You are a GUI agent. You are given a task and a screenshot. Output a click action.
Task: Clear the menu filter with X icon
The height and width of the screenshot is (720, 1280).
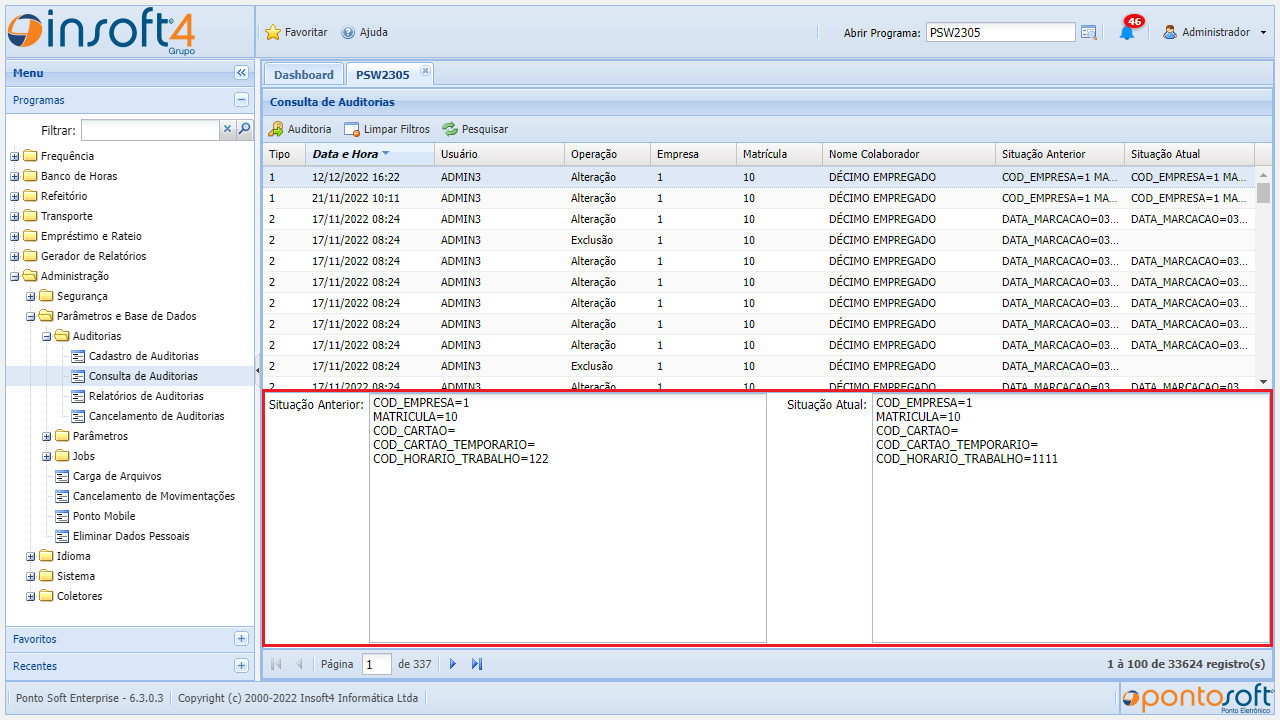pos(227,129)
